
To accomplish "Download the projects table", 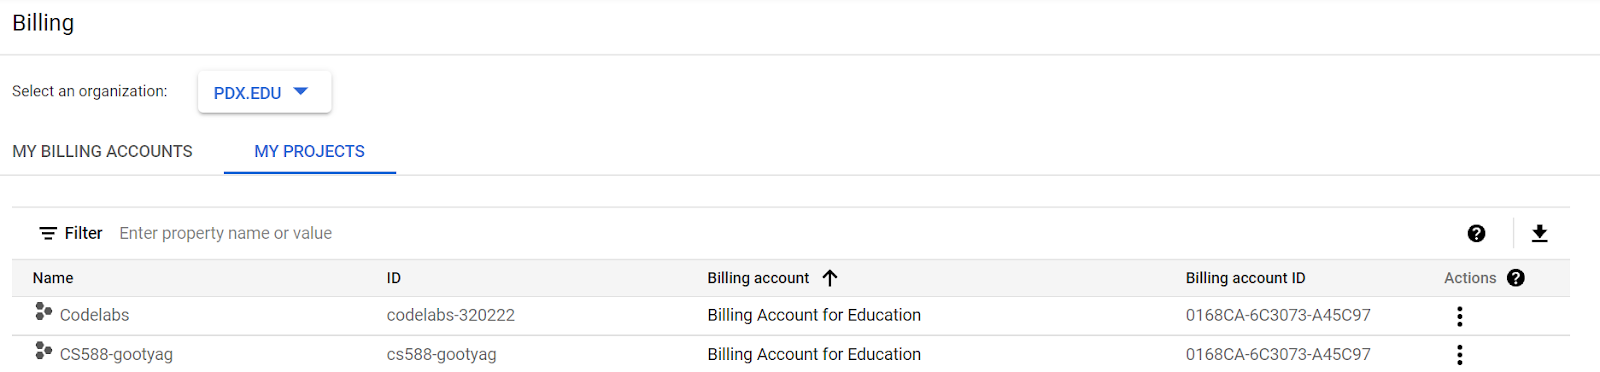I will (x=1539, y=233).
